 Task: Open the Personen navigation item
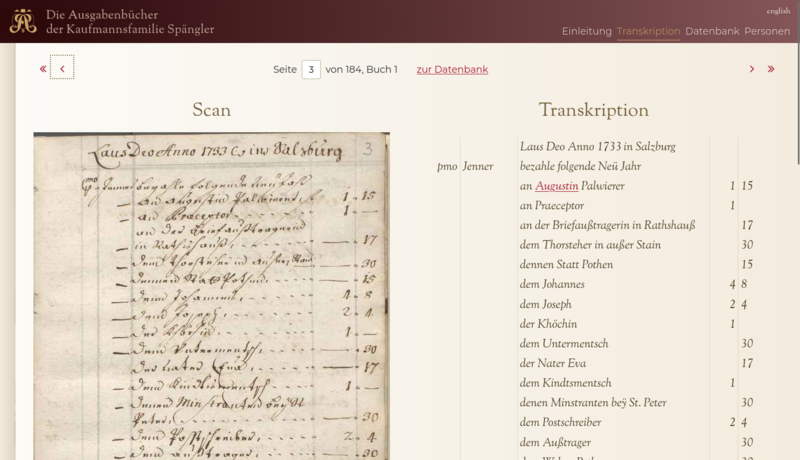click(x=766, y=31)
